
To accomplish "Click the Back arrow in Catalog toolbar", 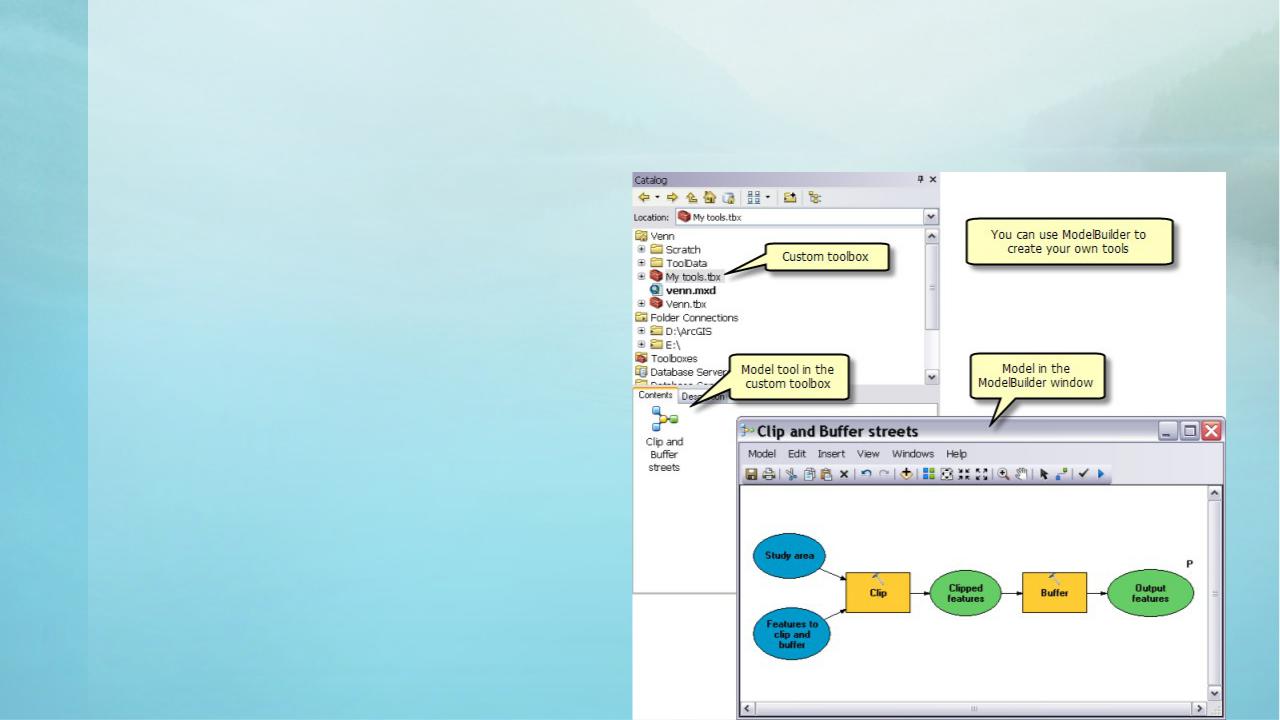I will pyautogui.click(x=644, y=197).
